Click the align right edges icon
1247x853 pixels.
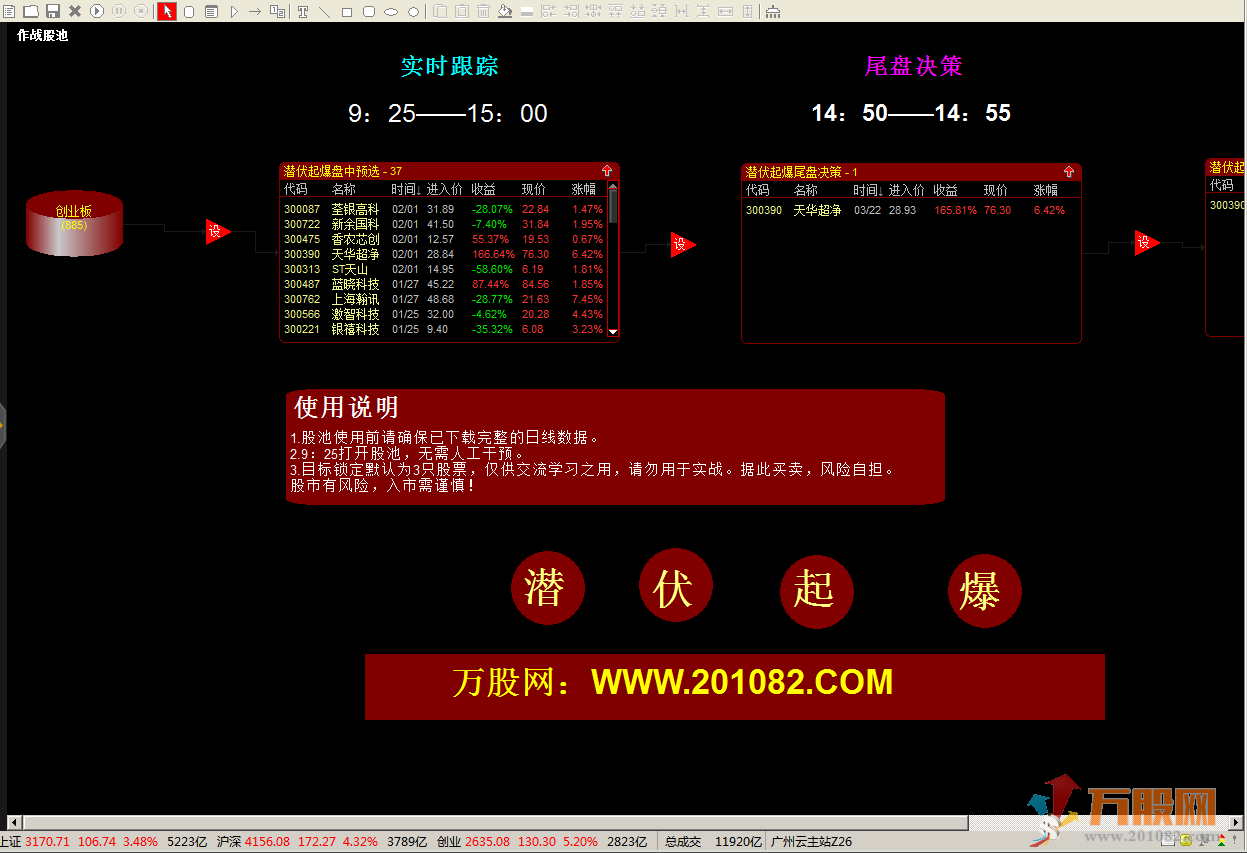tap(571, 11)
